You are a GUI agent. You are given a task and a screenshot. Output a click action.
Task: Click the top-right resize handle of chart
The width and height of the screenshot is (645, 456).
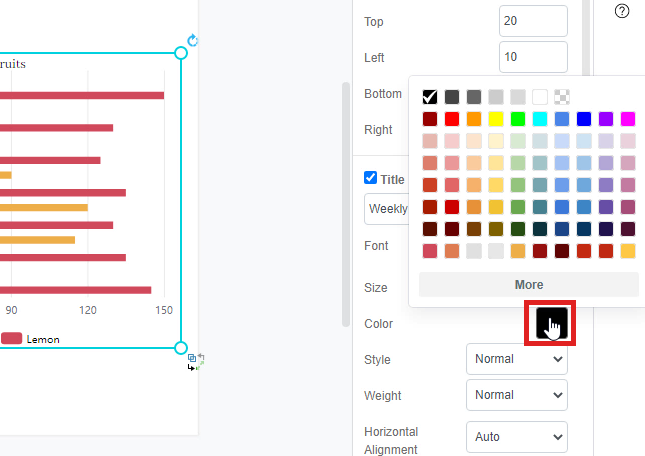tap(181, 52)
